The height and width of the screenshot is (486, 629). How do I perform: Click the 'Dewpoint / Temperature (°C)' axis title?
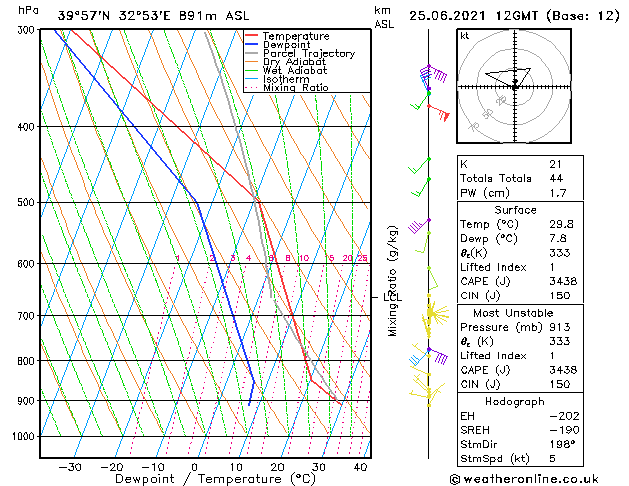[x=215, y=479]
